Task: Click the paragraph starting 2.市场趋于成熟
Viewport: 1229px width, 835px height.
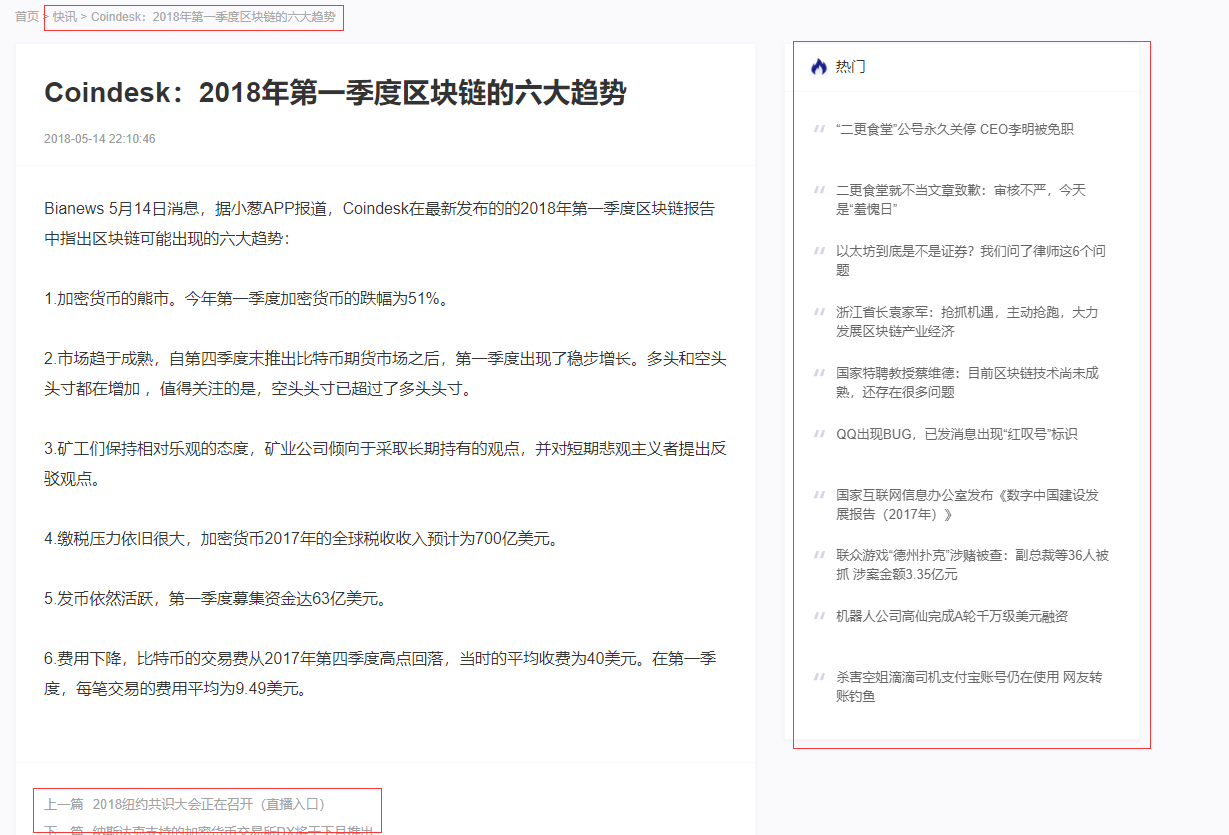Action: (x=385, y=373)
